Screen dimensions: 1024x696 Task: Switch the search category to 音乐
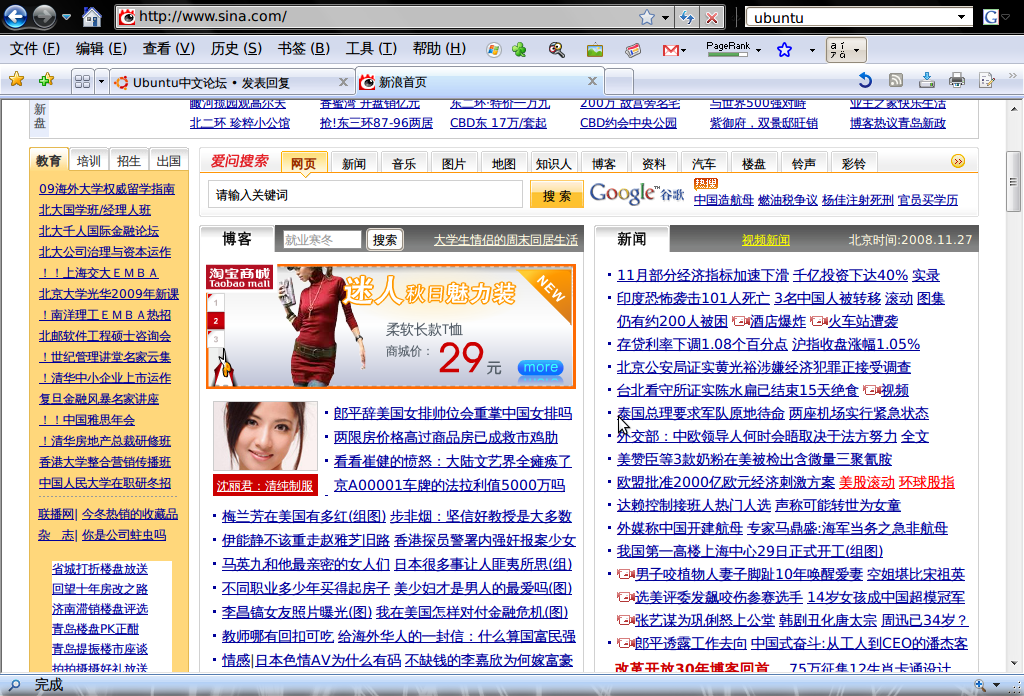(404, 164)
